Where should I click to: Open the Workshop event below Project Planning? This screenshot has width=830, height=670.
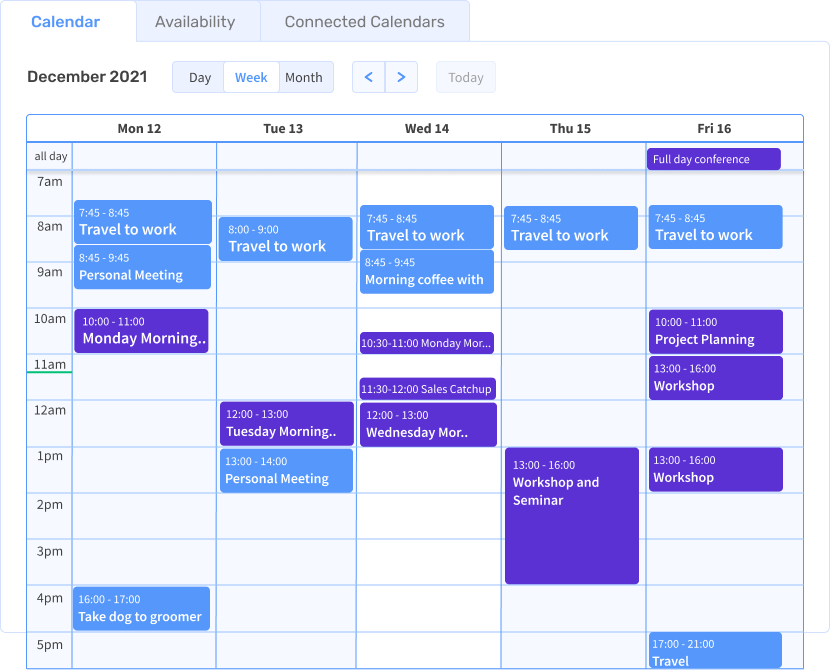[716, 378]
